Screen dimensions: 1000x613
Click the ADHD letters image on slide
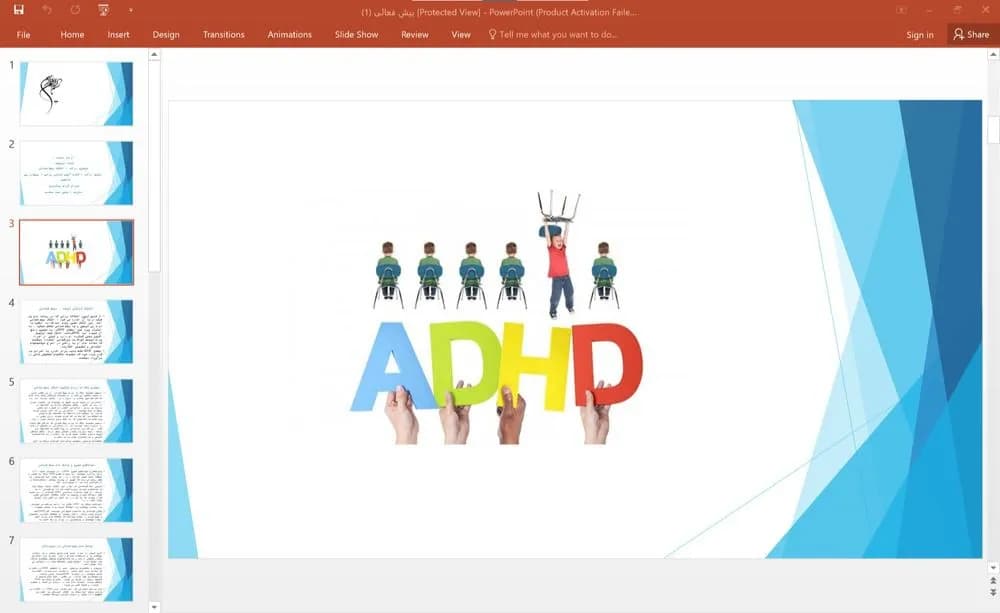point(497,383)
